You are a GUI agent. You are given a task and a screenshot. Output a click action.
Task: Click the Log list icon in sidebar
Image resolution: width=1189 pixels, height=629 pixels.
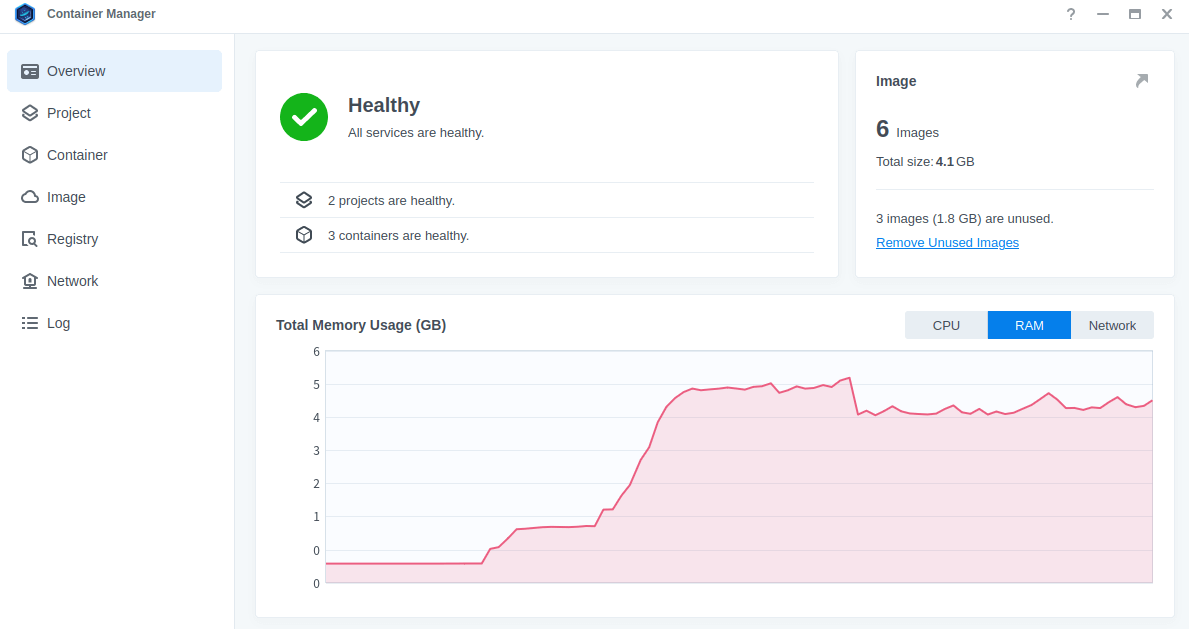30,323
